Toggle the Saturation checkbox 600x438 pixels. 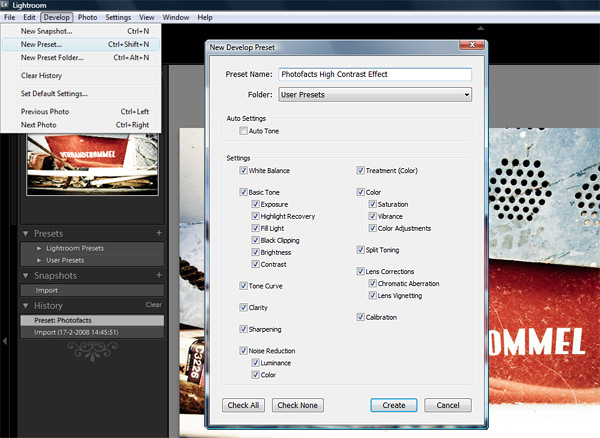point(372,204)
